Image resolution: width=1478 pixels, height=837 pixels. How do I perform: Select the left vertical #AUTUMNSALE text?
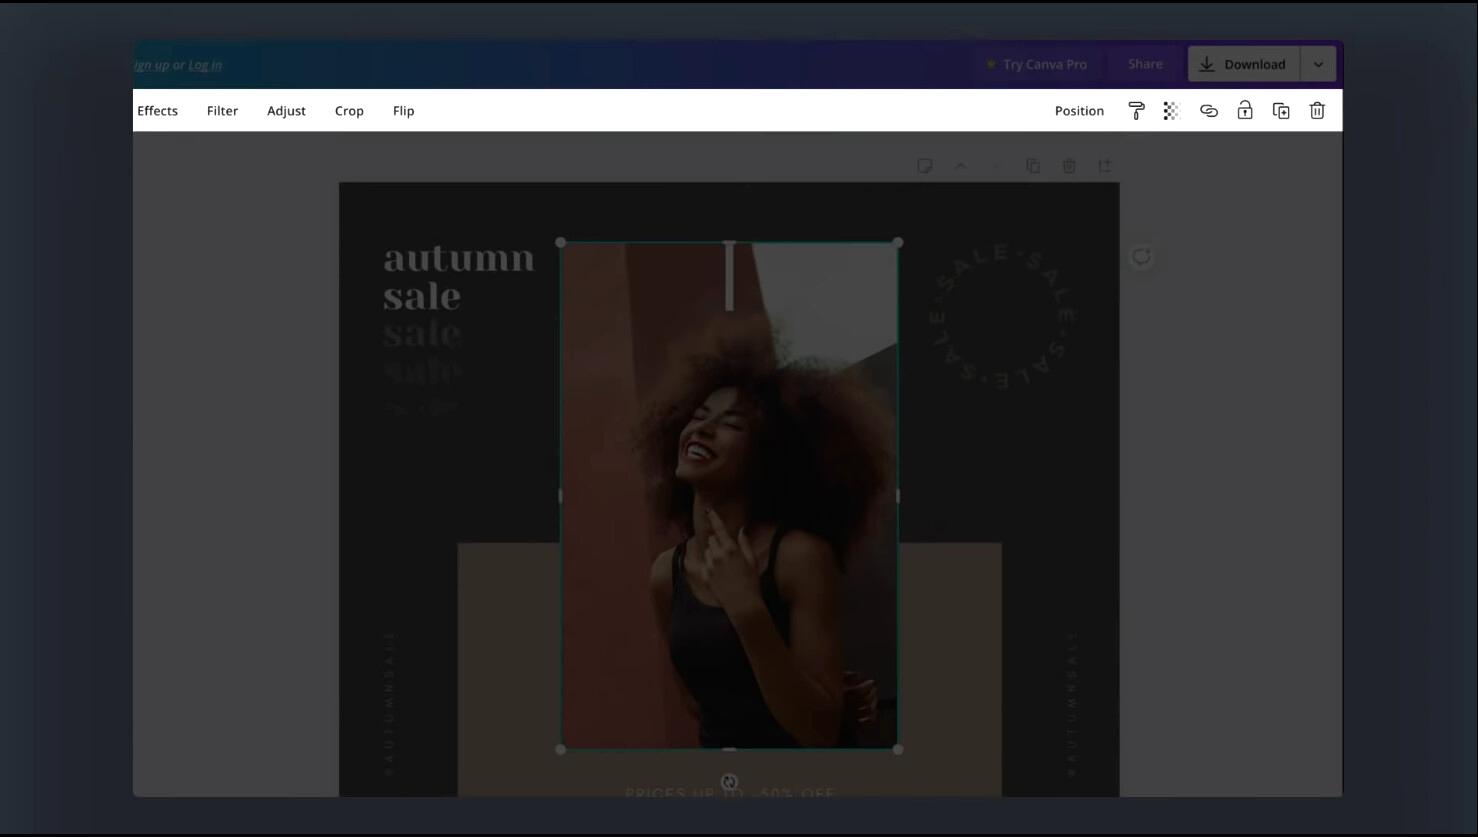click(390, 703)
